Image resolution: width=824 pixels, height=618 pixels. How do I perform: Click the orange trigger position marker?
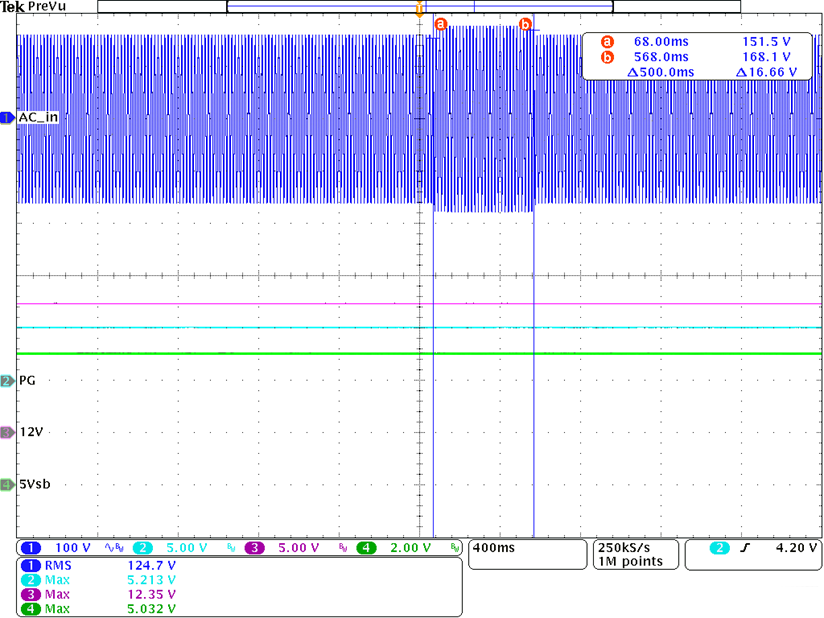coord(419,9)
